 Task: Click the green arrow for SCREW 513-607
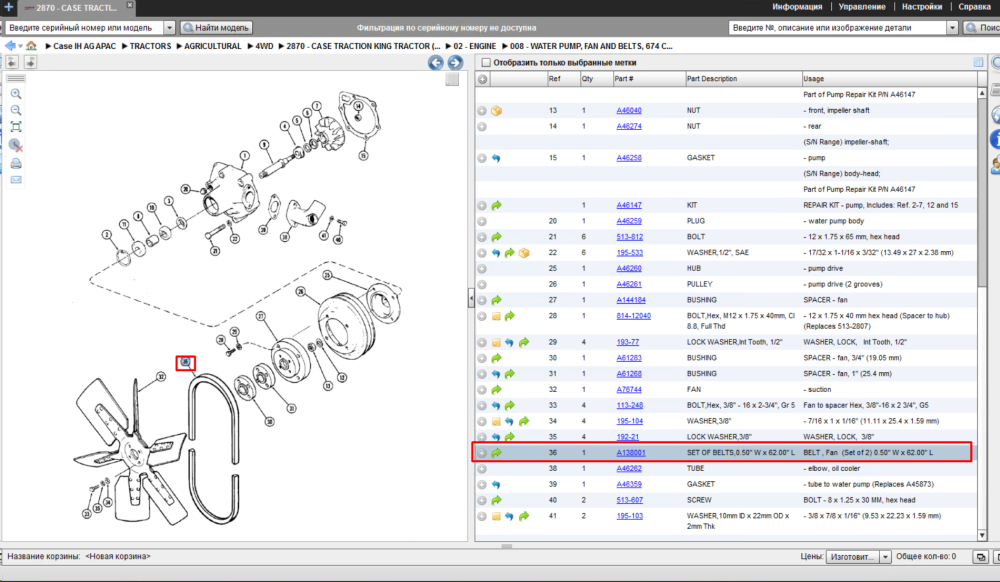[496, 500]
